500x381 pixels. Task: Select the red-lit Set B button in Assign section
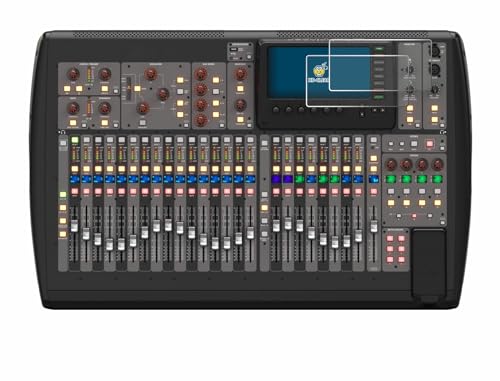[x=414, y=216]
